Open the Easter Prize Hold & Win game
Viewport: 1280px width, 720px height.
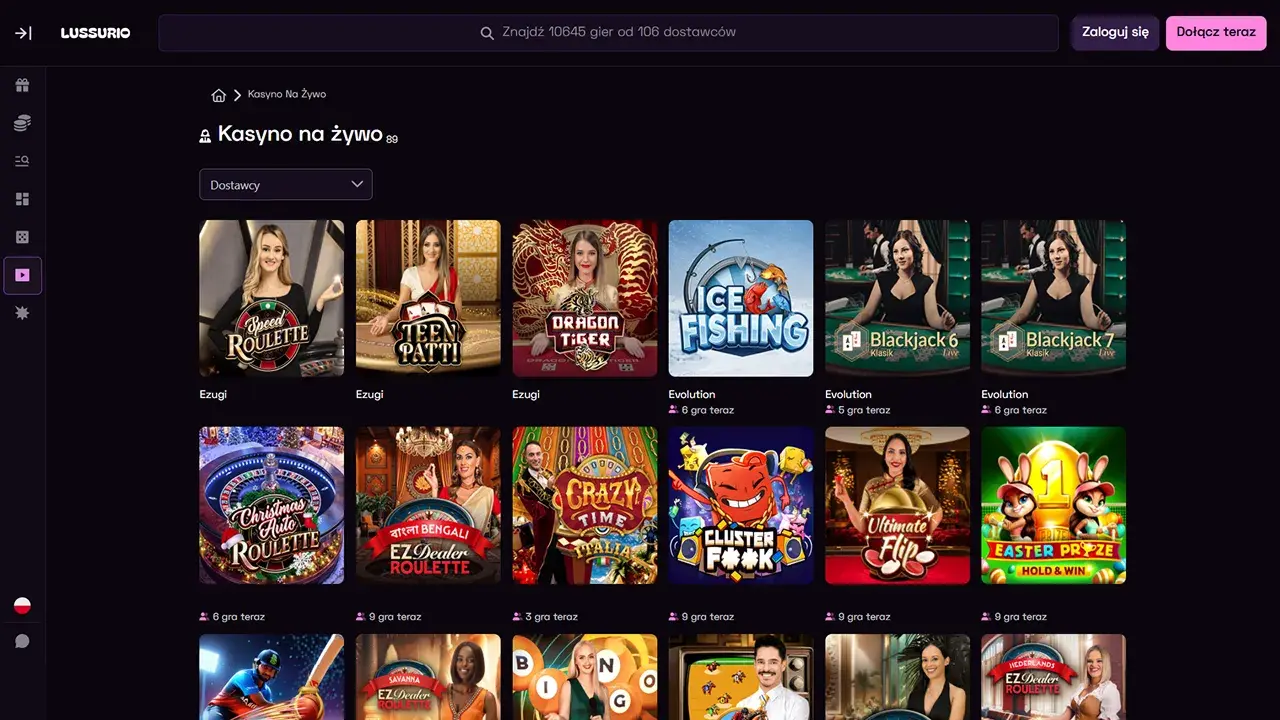[1054, 505]
